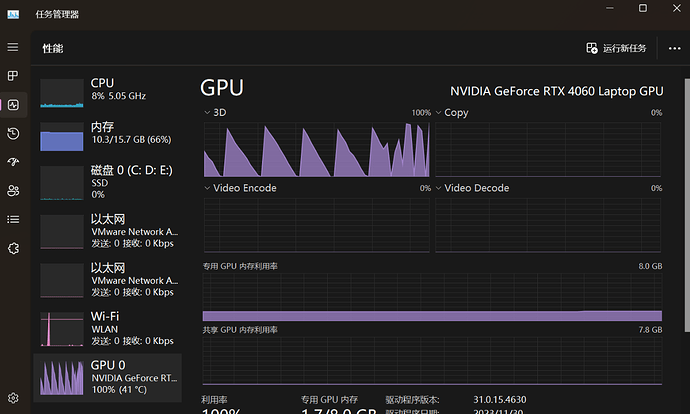Click the vertical scrollbar on the right
Viewport: 690px width, 414px height.
tap(687, 205)
